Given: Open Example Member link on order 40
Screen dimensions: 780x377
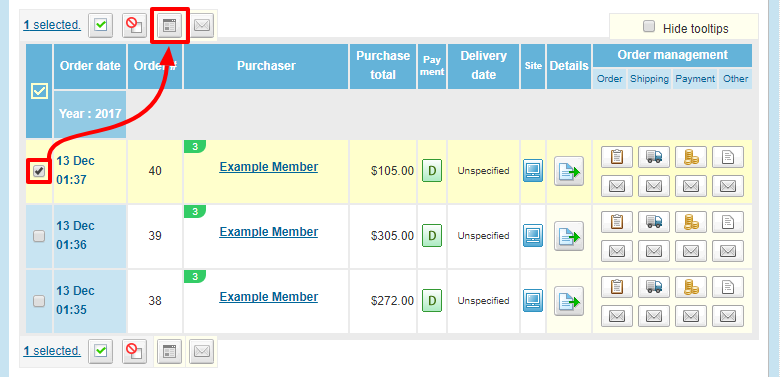Looking at the screenshot, I should [x=269, y=167].
